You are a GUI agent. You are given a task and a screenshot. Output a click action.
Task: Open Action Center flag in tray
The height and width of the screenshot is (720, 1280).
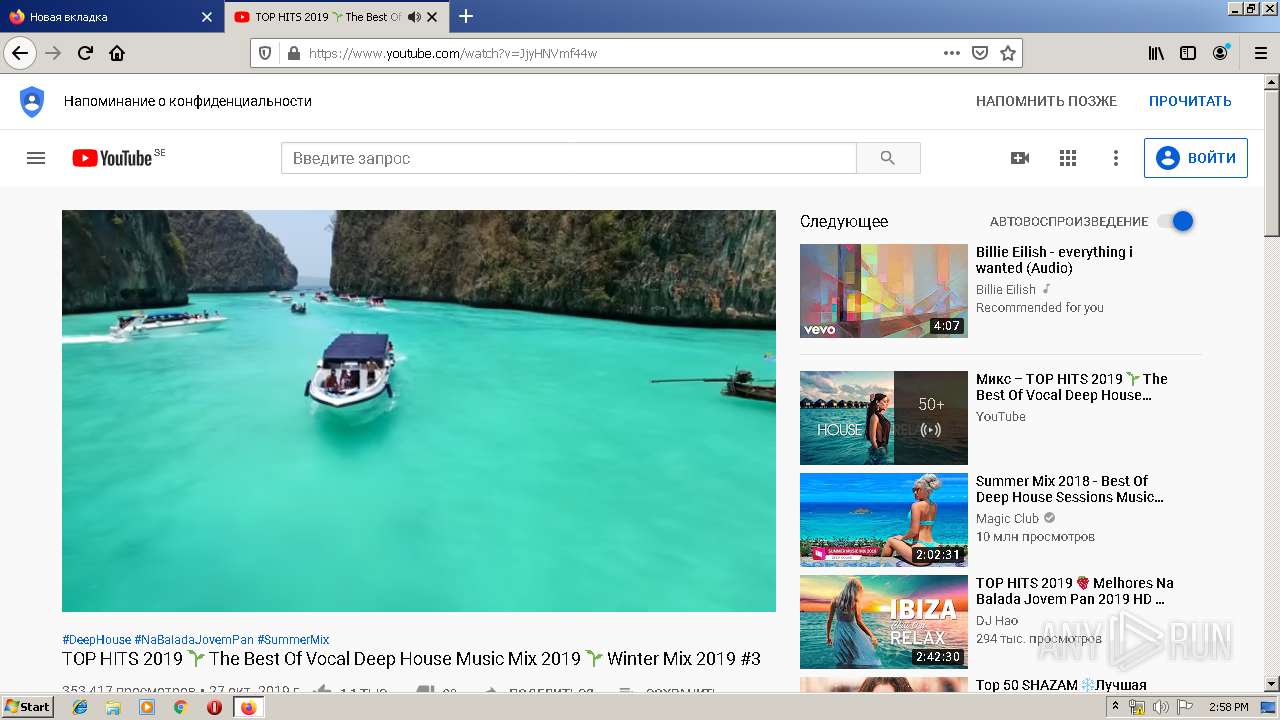[x=1183, y=707]
